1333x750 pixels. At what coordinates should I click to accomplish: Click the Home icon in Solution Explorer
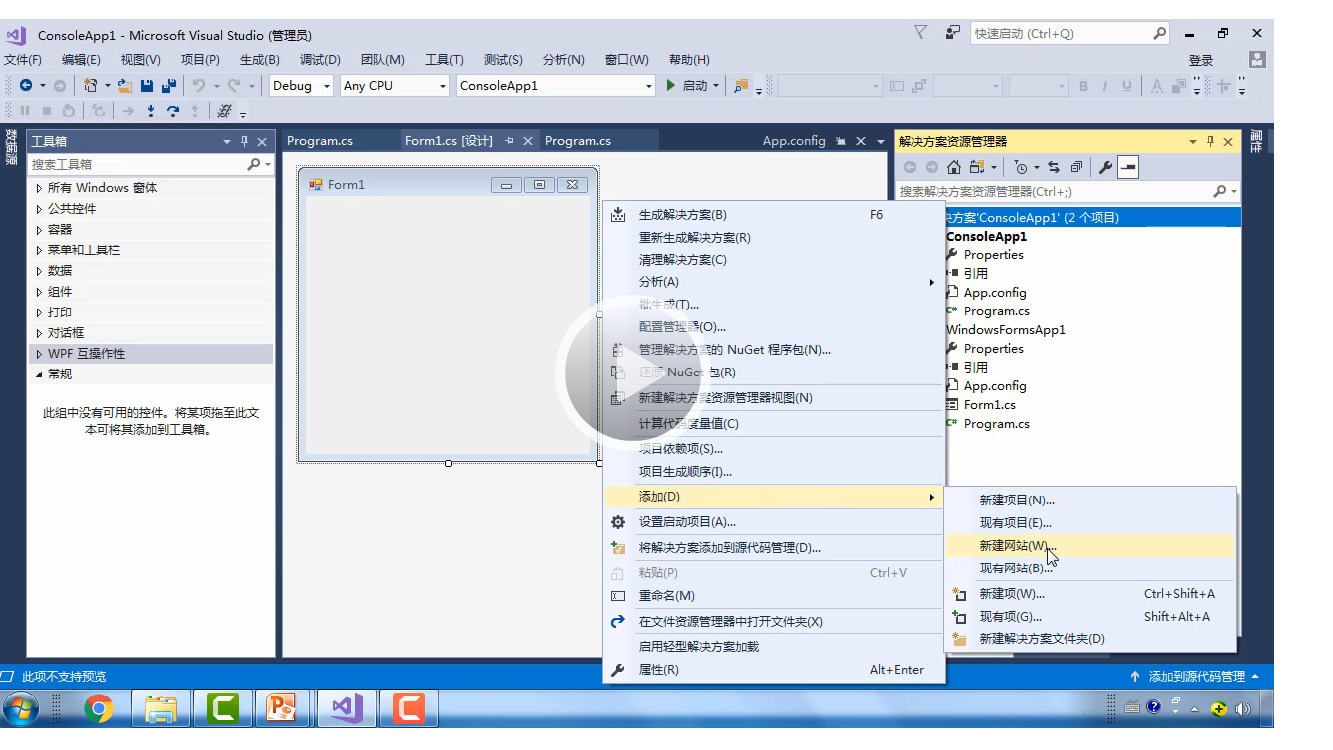click(954, 167)
